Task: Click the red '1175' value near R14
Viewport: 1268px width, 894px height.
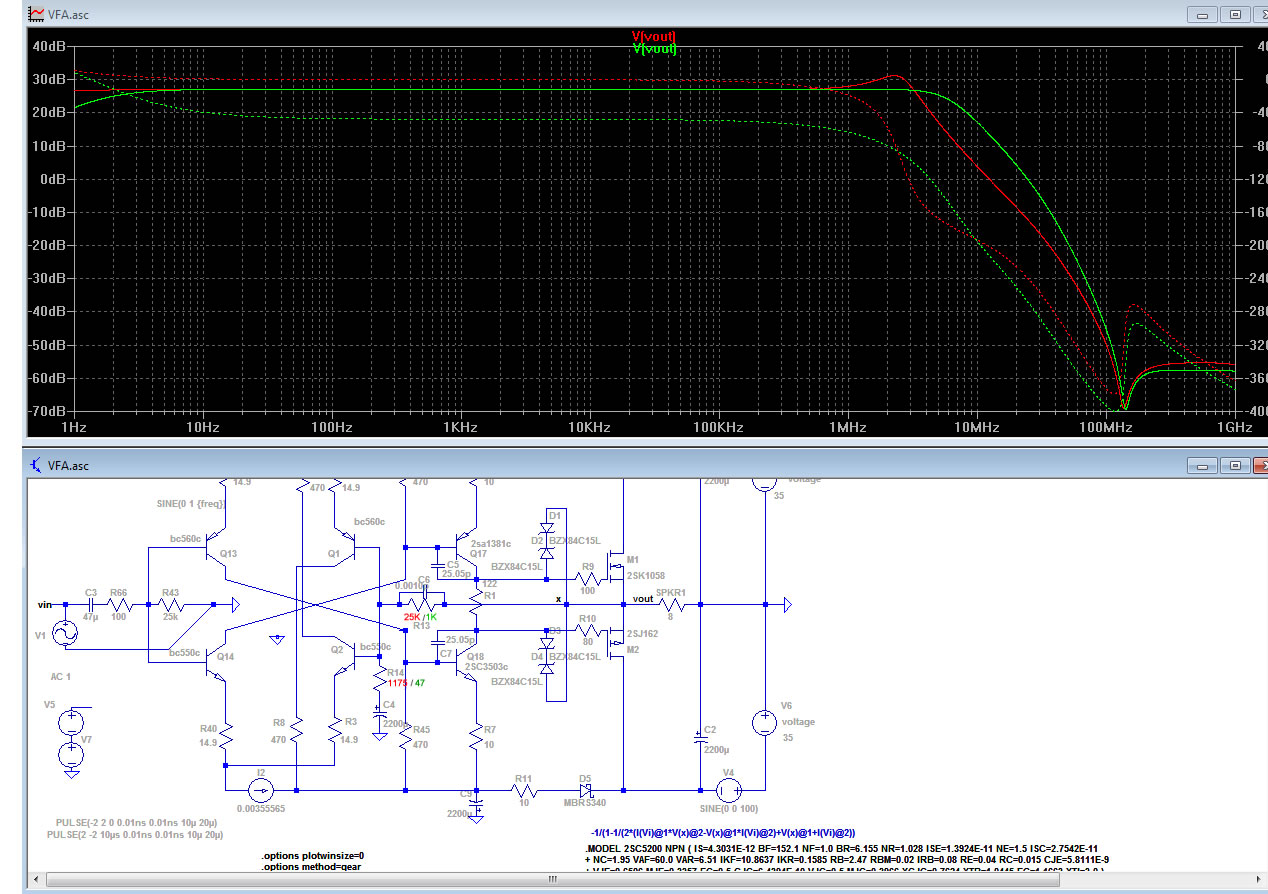Action: (x=397, y=683)
